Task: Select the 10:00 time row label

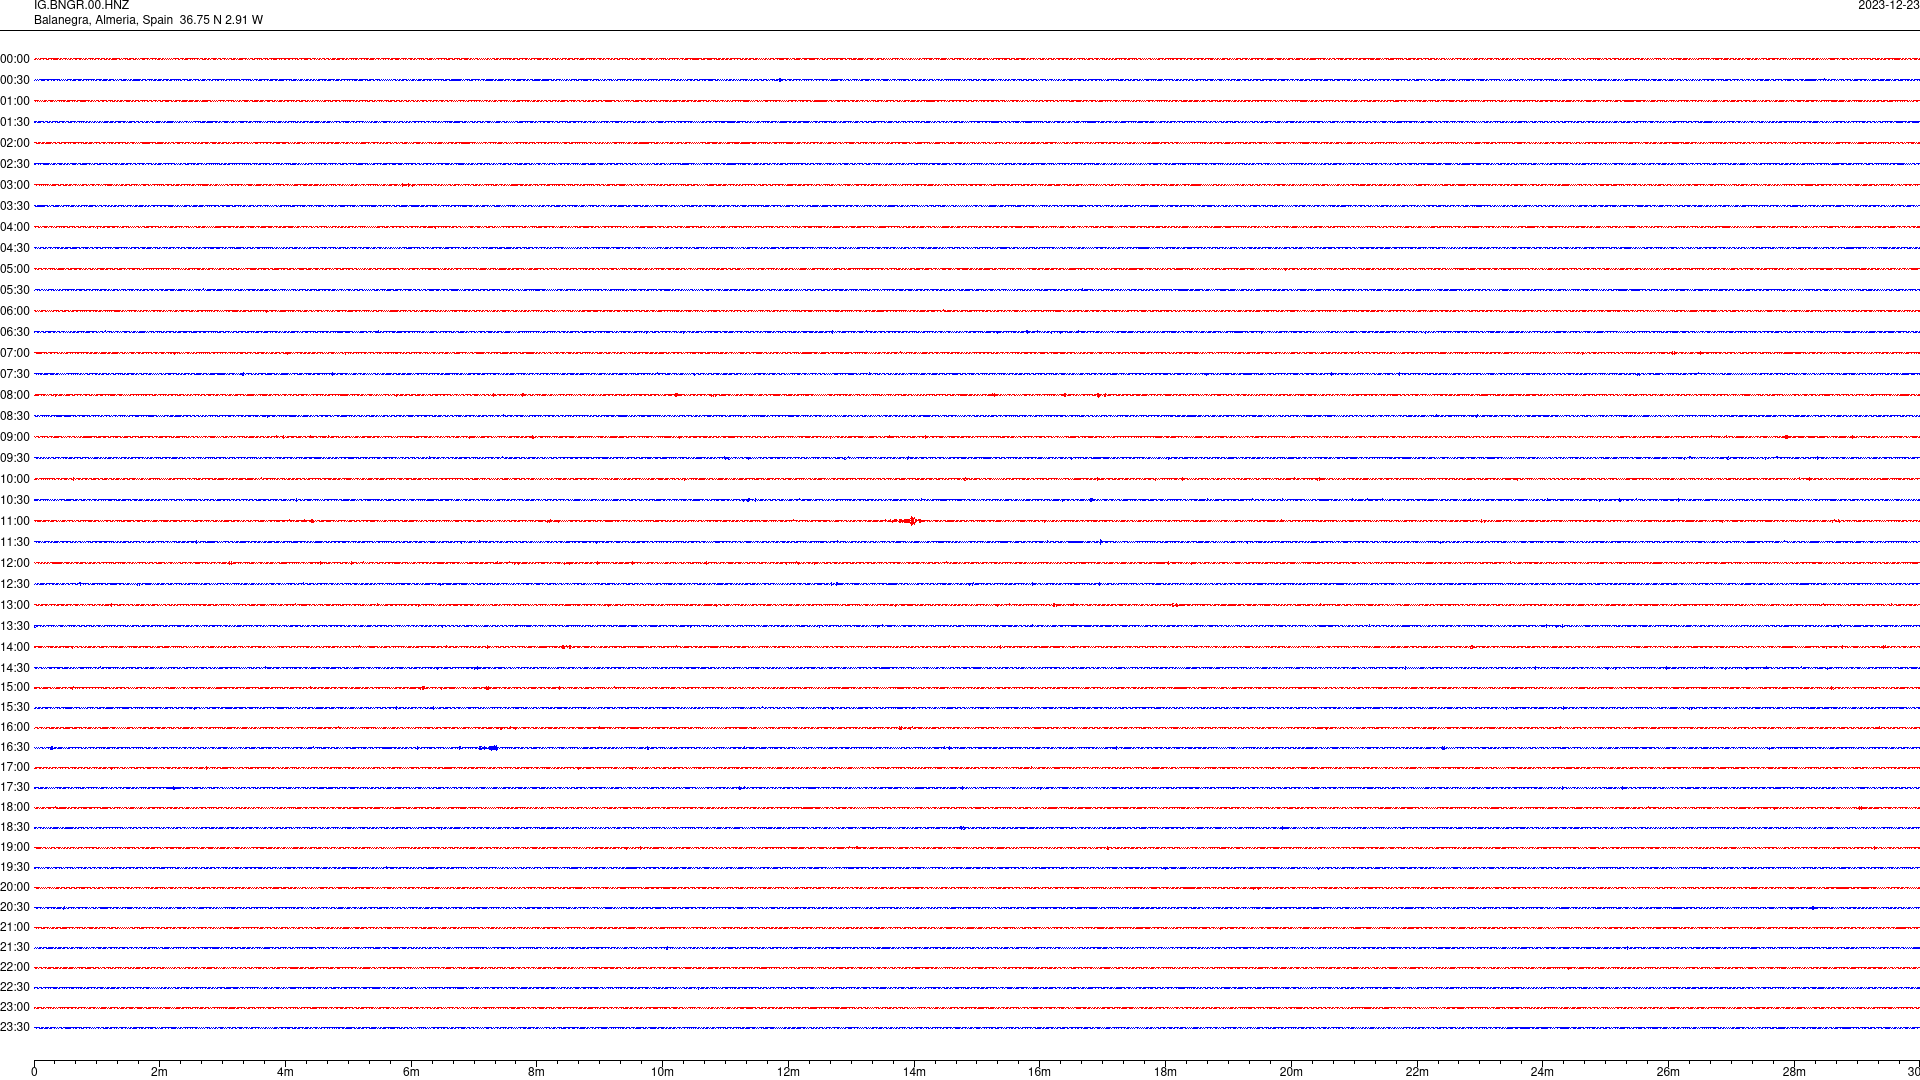Action: point(15,479)
